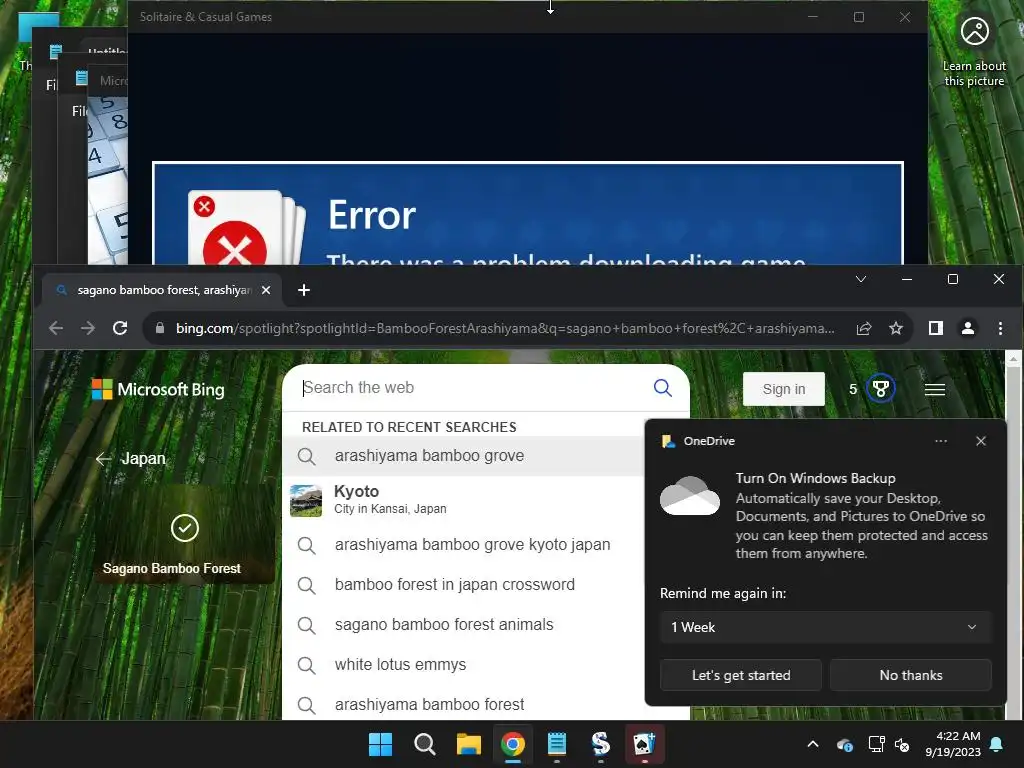This screenshot has height=768, width=1024.
Task: Open the Chrome profile icon
Action: [968, 328]
